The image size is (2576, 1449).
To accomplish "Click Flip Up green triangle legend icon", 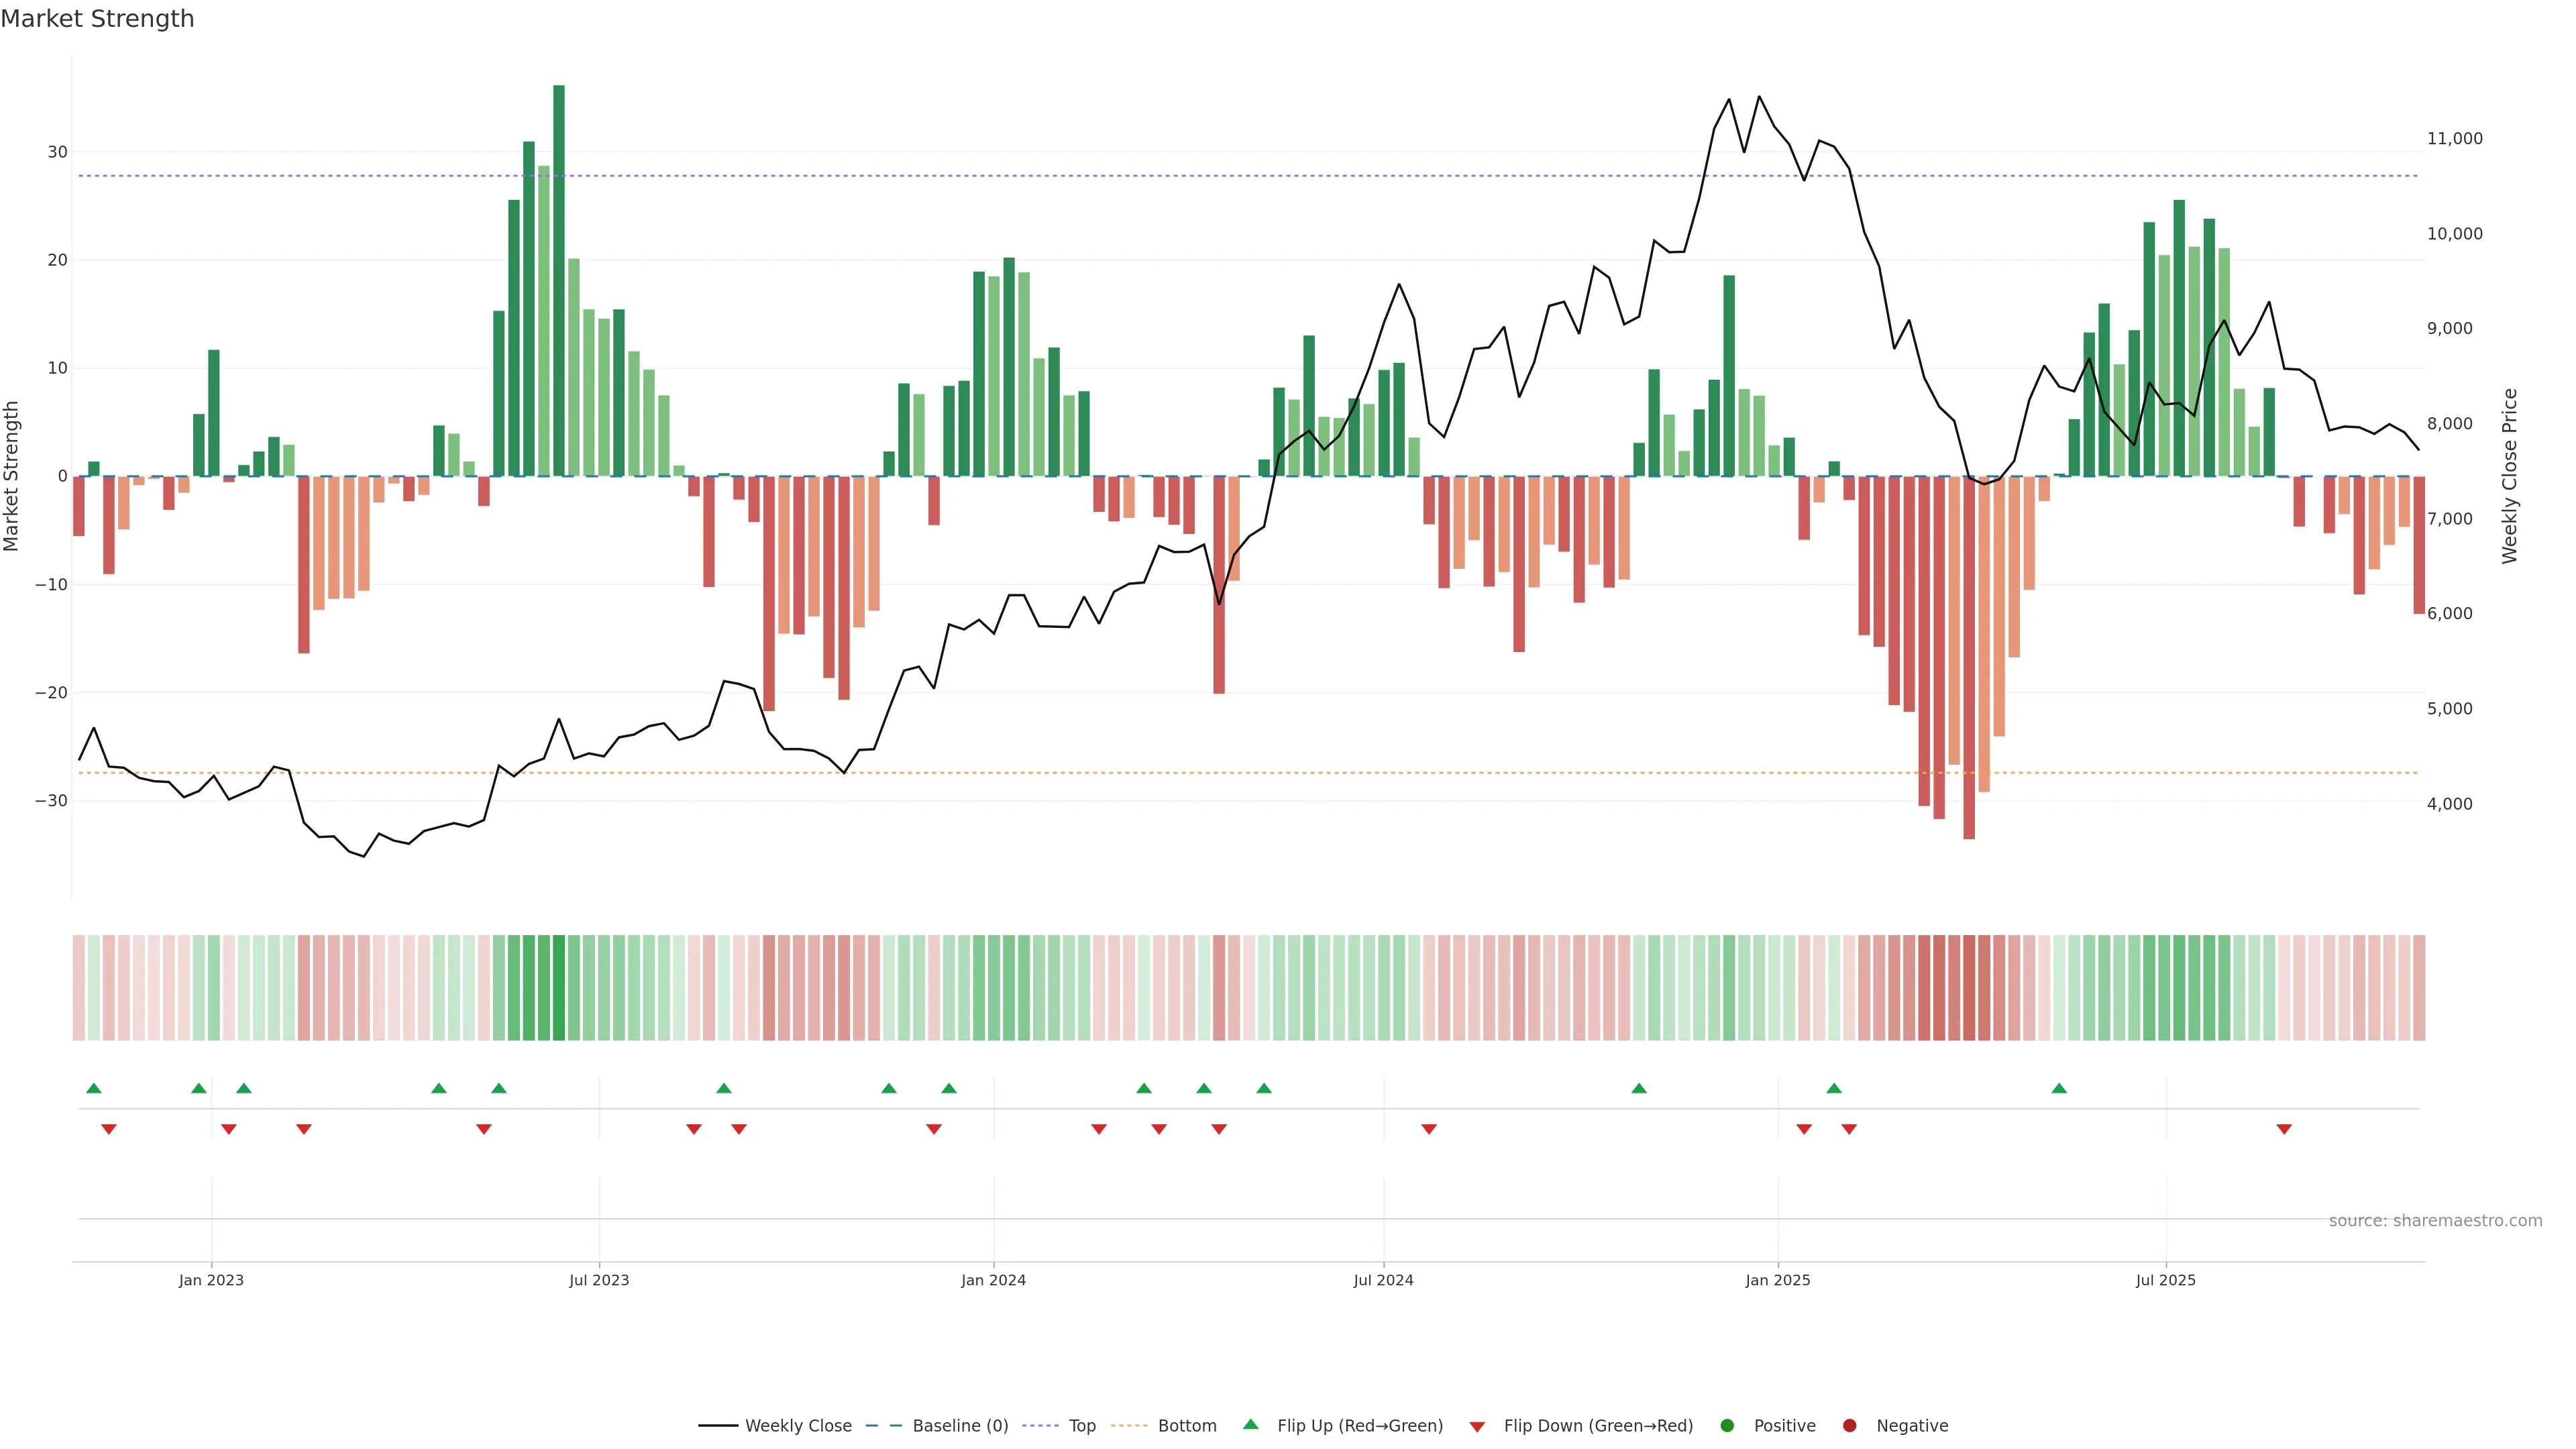I will click(x=1250, y=1424).
